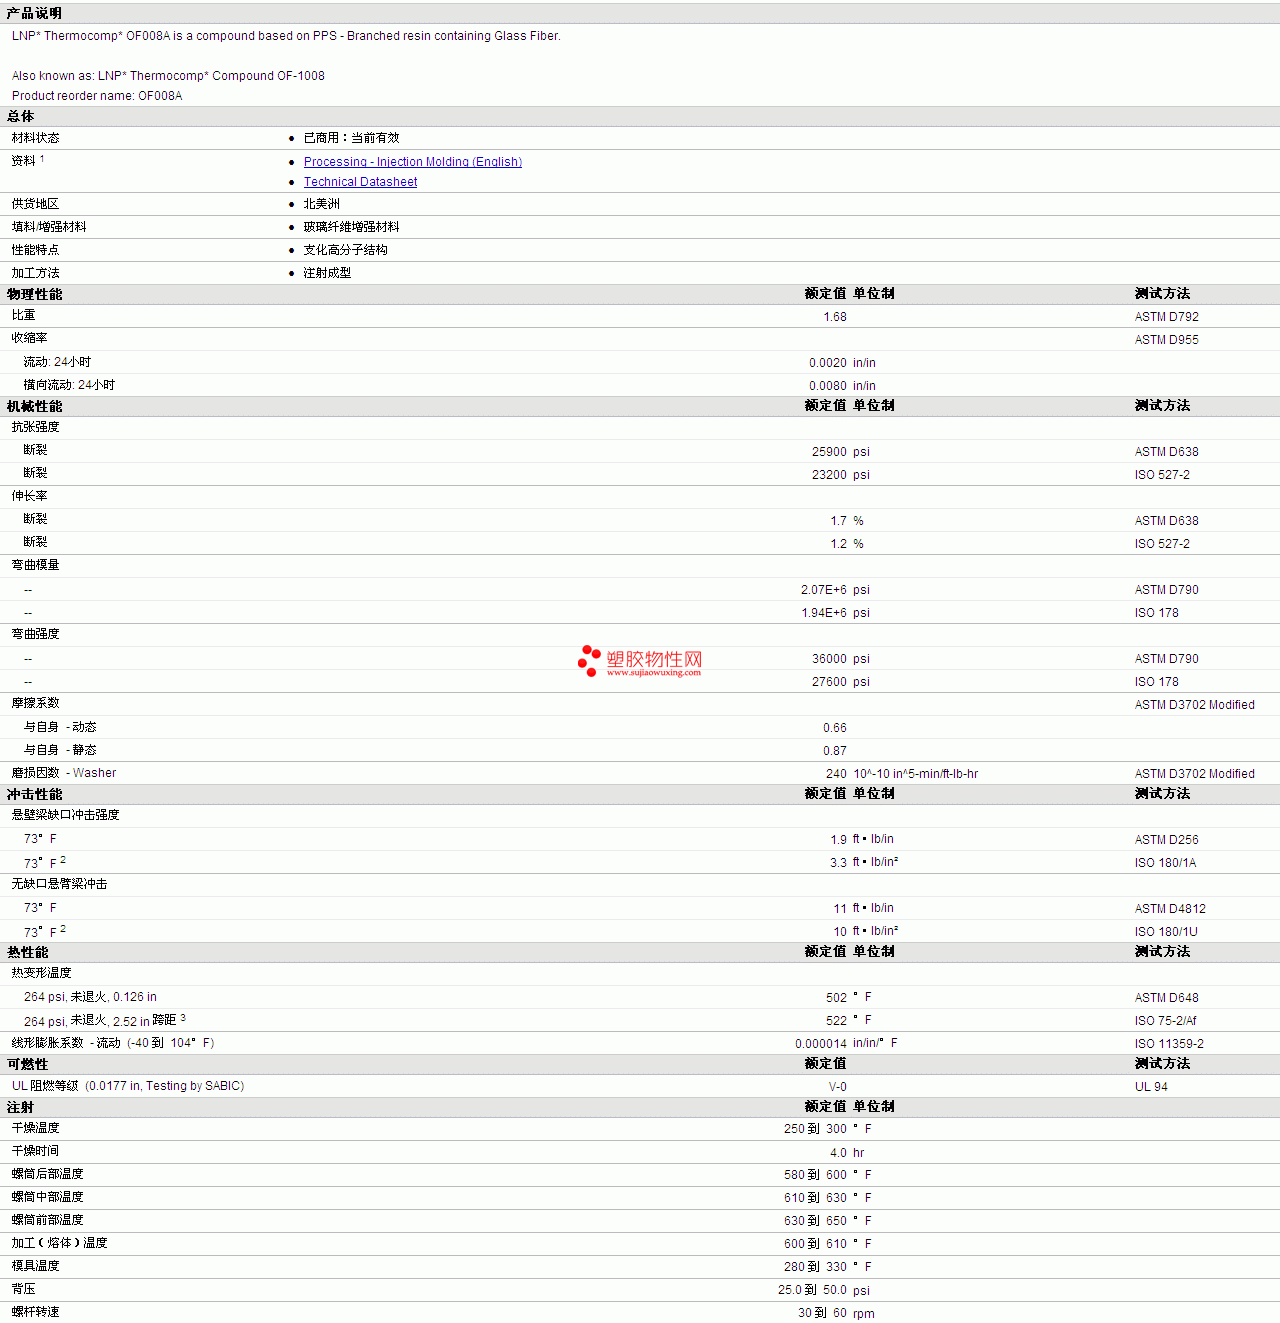Click ASTM D955 shrinkage test method
This screenshot has height=1323, width=1280.
(x=1166, y=340)
